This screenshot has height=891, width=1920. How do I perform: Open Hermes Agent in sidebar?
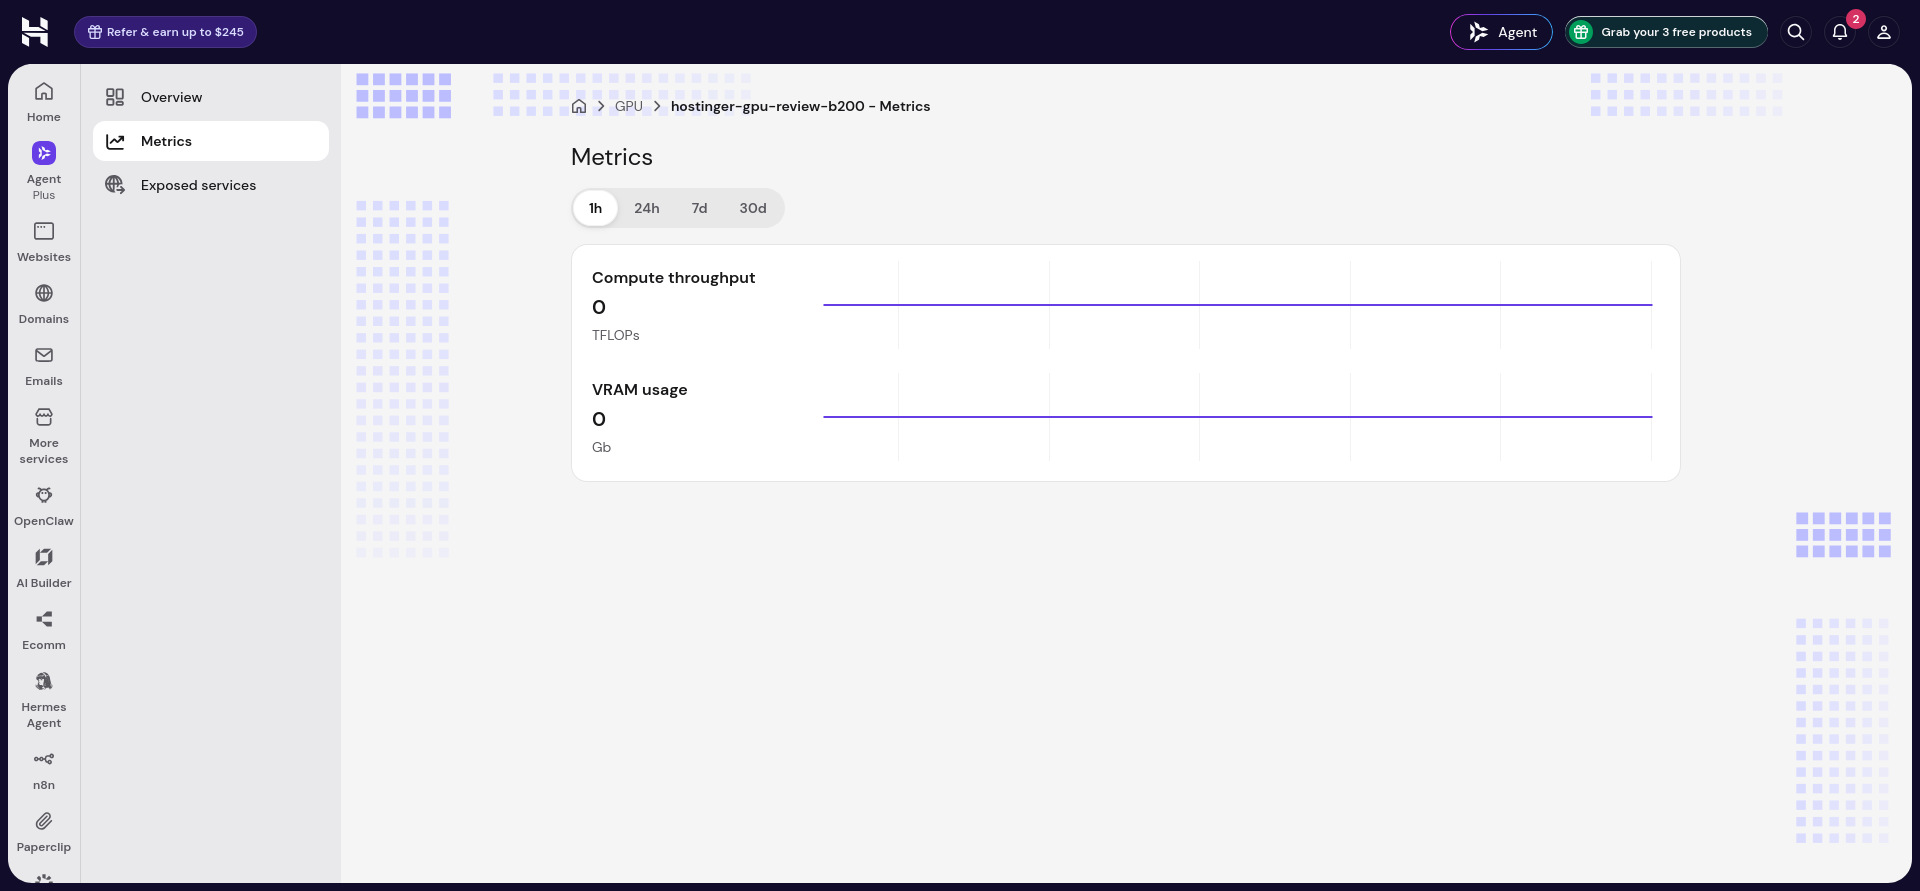(x=44, y=699)
